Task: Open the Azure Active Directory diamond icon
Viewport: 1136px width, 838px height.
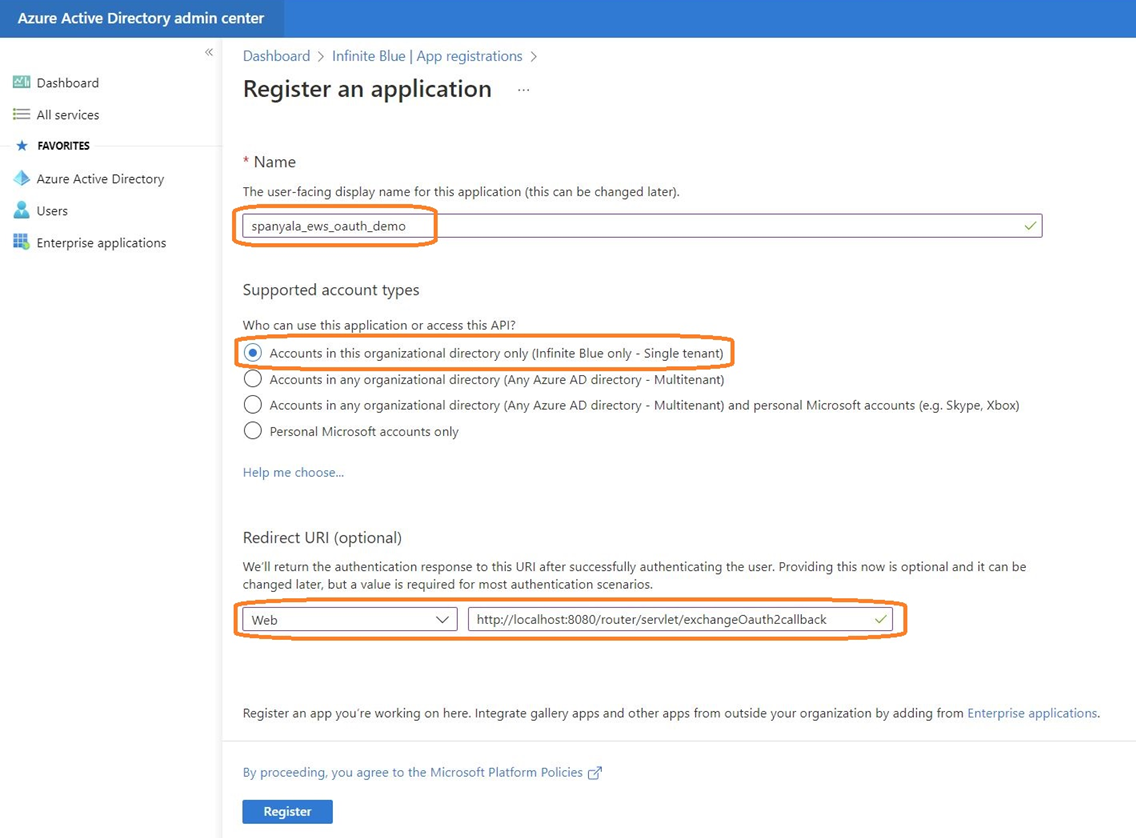Action: pyautogui.click(x=22, y=178)
